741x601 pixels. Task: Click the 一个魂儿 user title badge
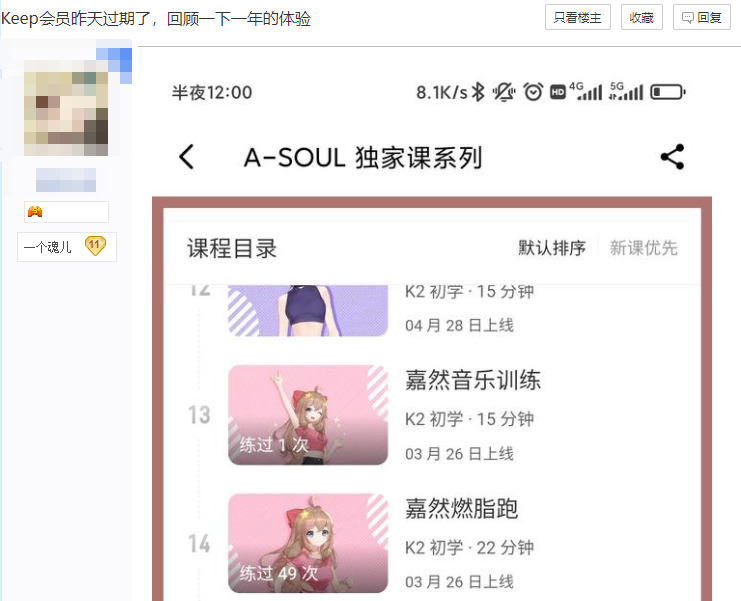[x=67, y=247]
